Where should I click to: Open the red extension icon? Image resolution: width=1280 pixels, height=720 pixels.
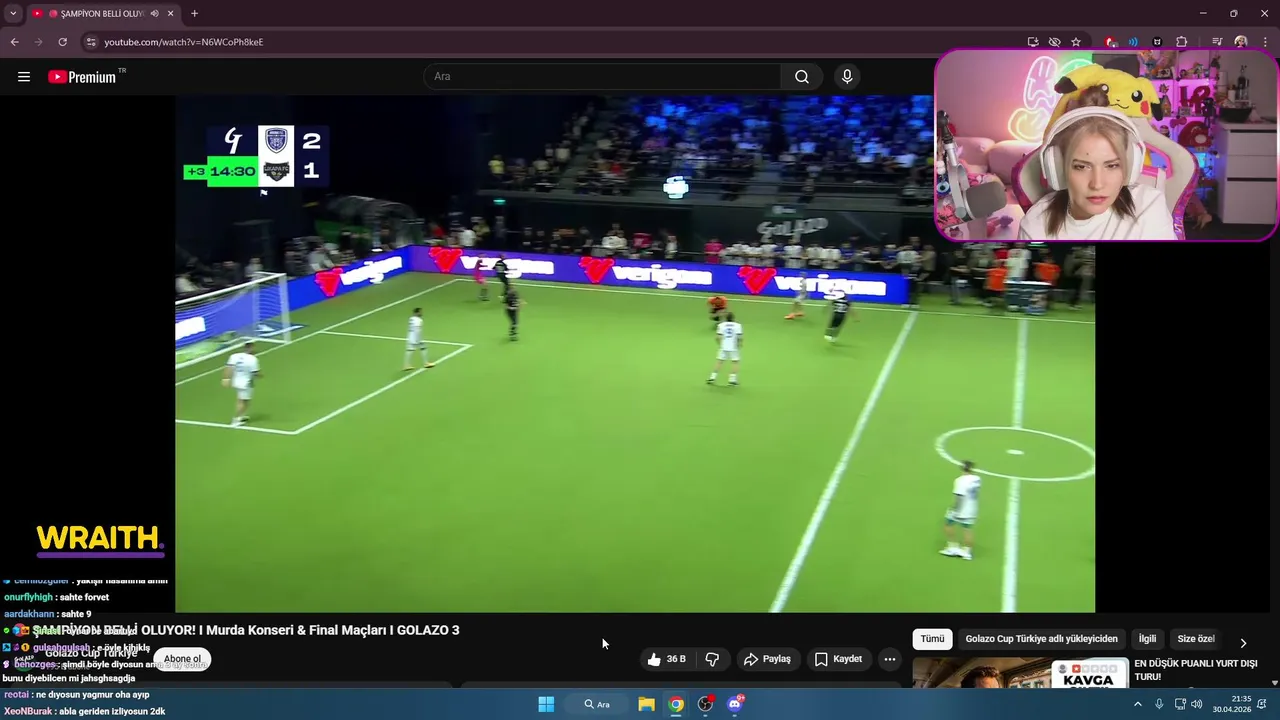1111,42
